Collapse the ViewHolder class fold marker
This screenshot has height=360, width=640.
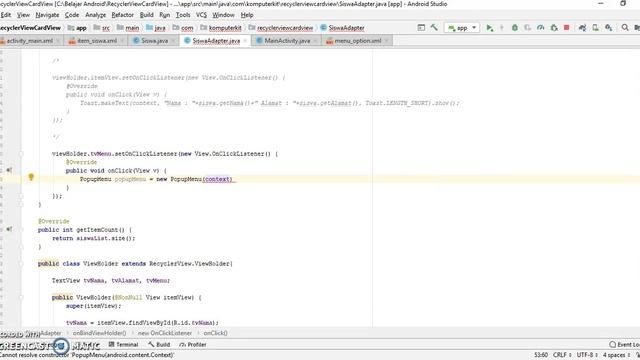pyautogui.click(x=21, y=264)
